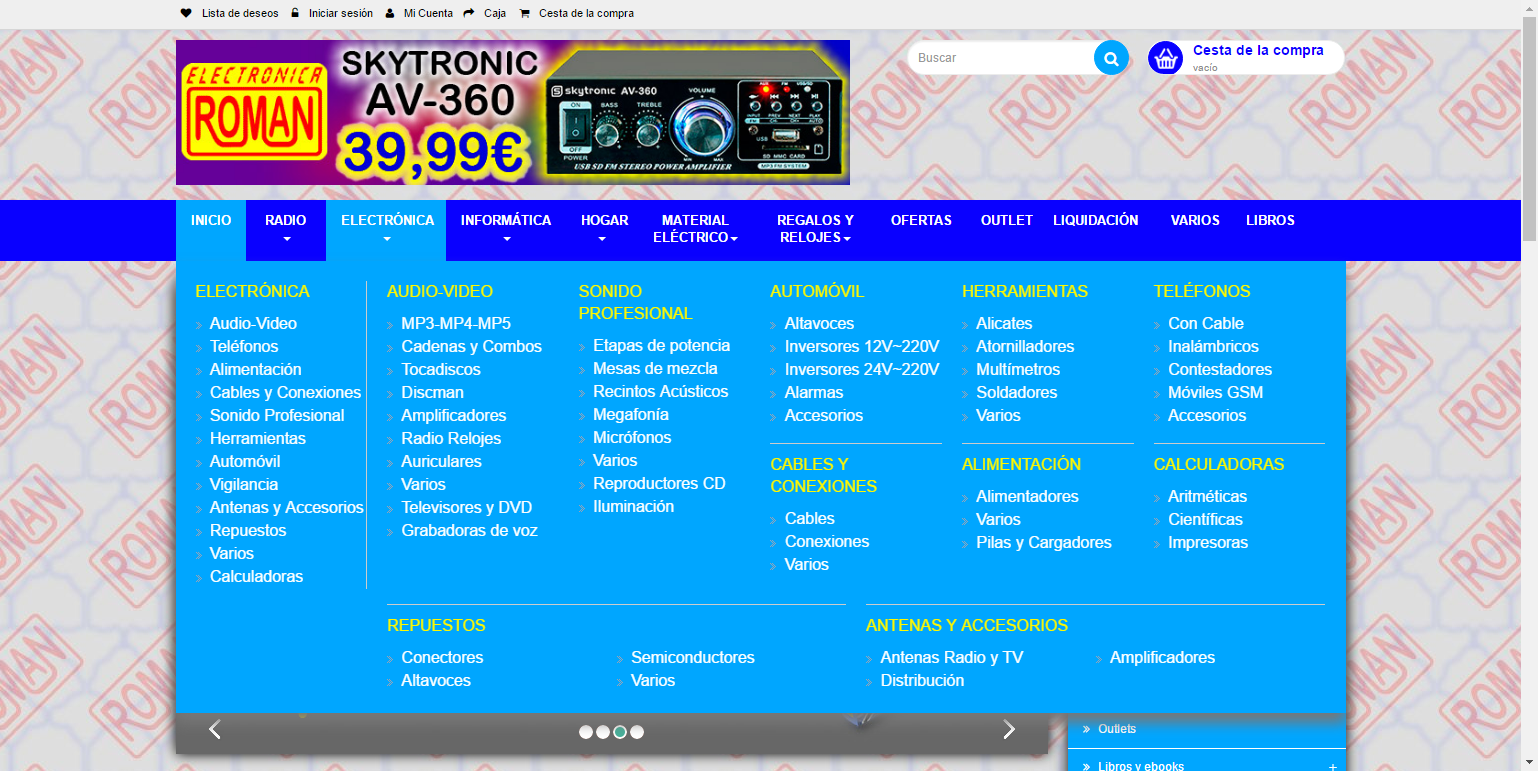1538x771 pixels.
Task: Open the Ofertas menu item
Action: [x=921, y=220]
